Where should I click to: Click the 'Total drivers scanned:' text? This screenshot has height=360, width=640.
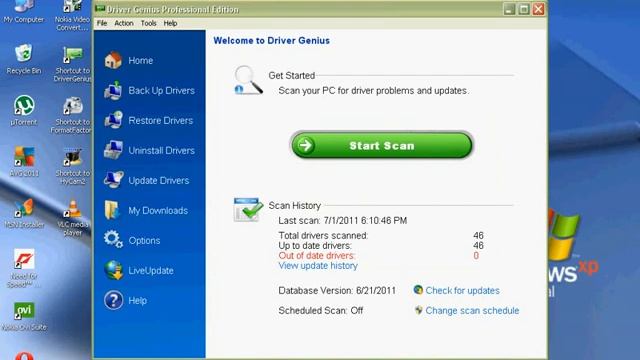click(x=323, y=236)
